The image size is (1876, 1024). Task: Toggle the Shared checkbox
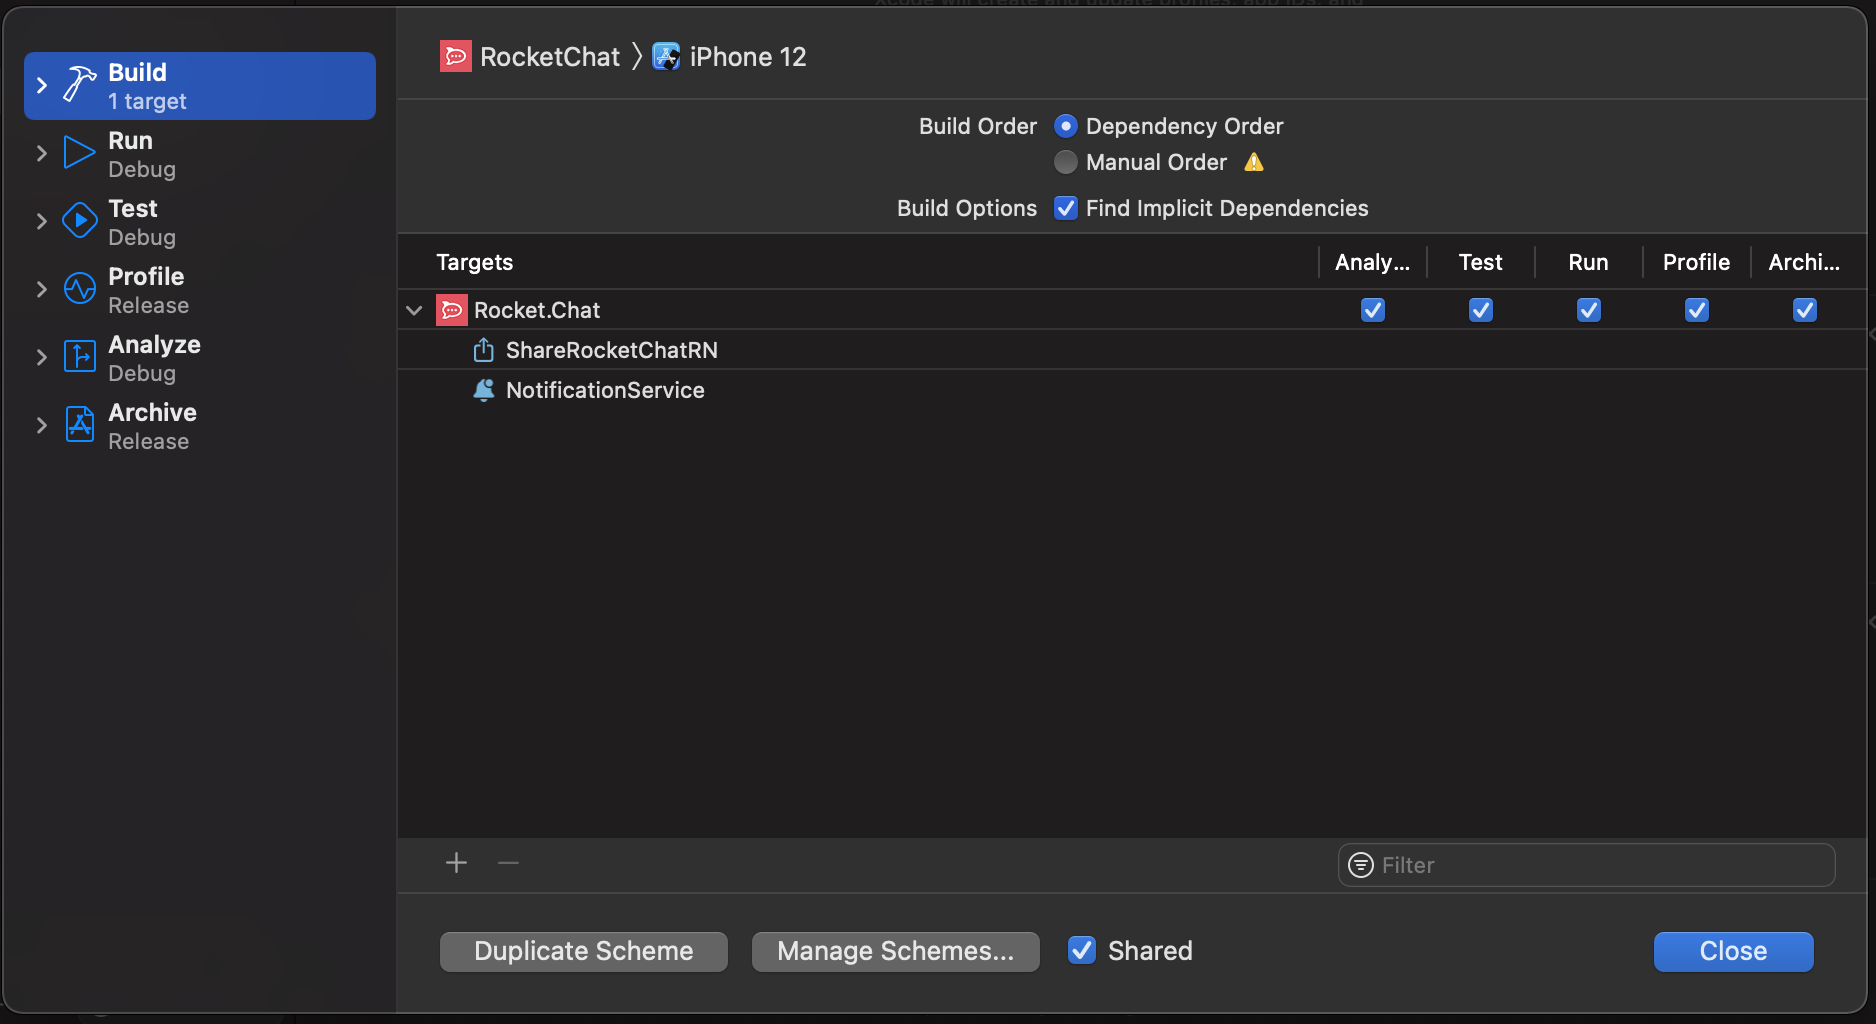pos(1082,950)
